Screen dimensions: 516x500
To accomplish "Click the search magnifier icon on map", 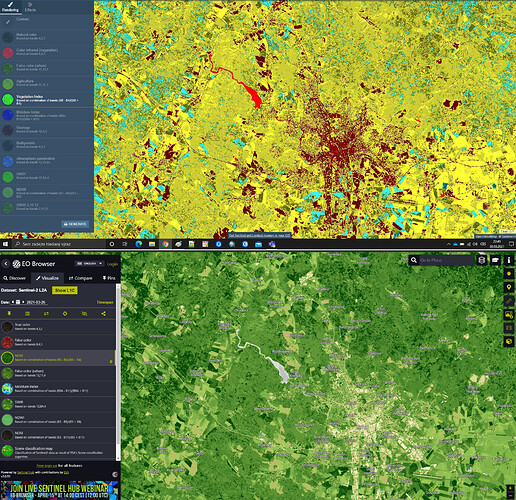I will point(414,260).
